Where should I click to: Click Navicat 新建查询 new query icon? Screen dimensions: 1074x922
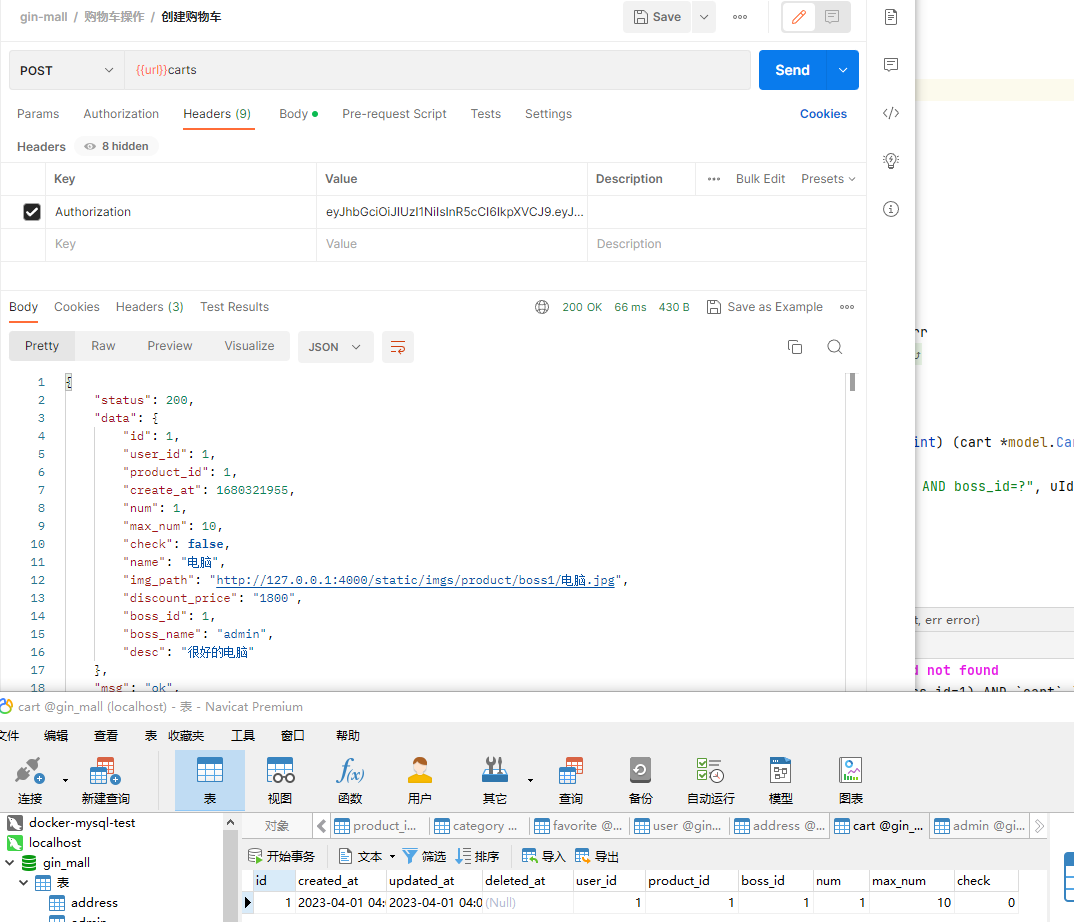(105, 780)
